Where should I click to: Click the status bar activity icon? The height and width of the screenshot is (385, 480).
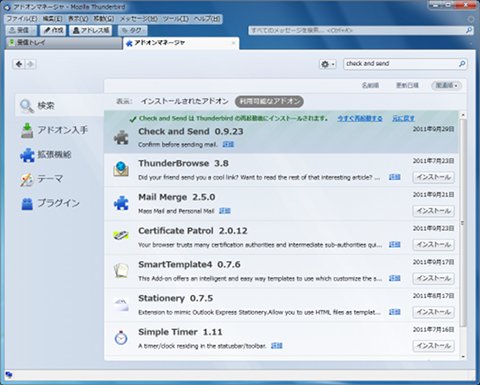click(9, 375)
